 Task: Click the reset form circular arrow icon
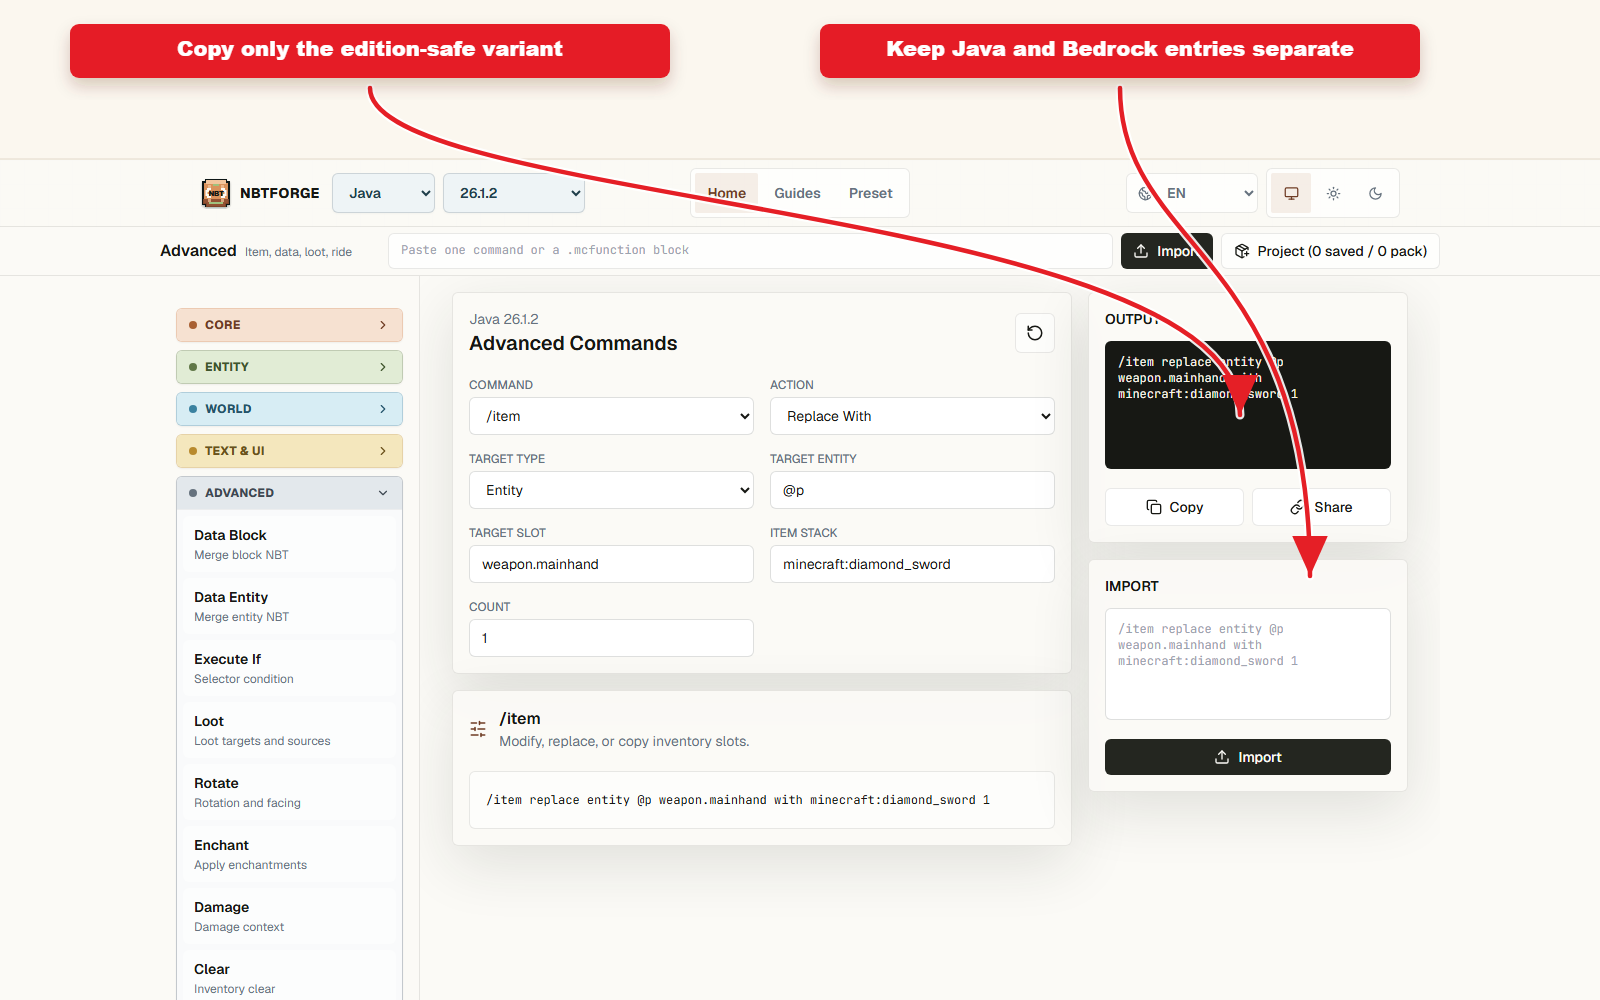tap(1035, 333)
